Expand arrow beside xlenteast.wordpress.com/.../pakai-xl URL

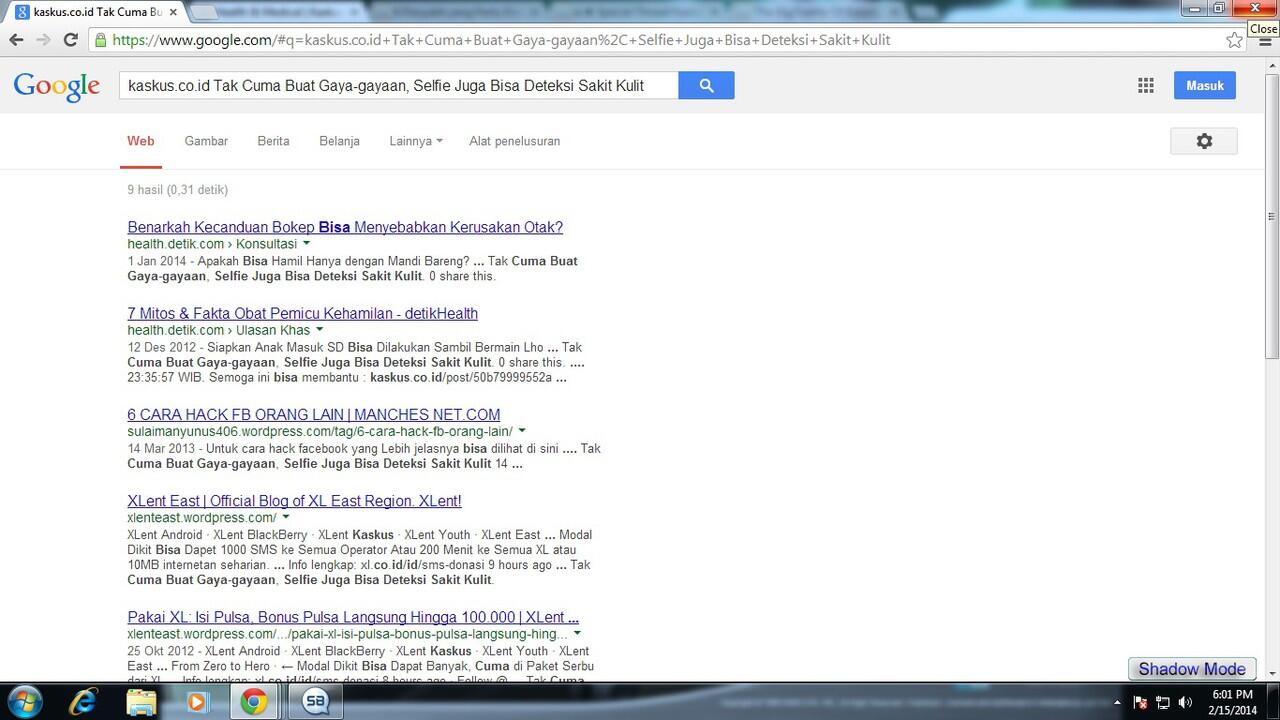(x=577, y=634)
